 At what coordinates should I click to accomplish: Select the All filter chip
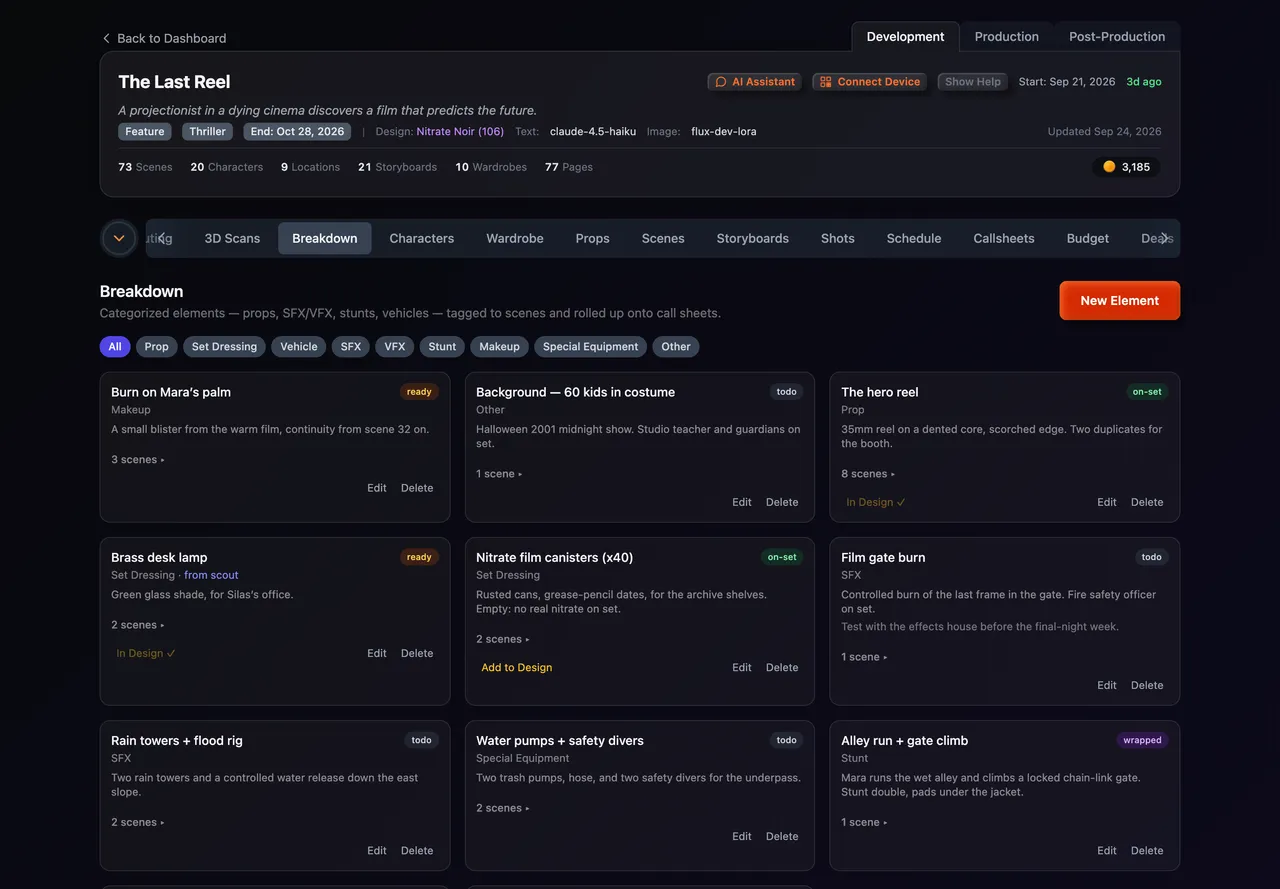115,347
